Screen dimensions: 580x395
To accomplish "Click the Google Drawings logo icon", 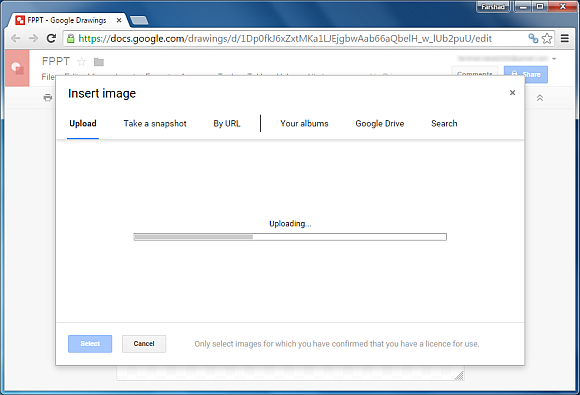I will (x=17, y=68).
